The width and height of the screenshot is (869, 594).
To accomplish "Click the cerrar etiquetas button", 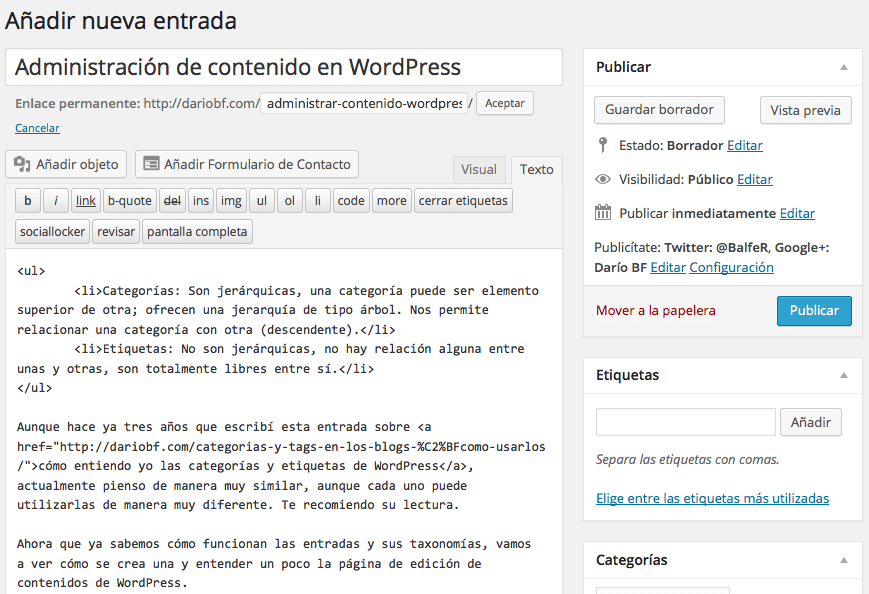I will click(463, 201).
